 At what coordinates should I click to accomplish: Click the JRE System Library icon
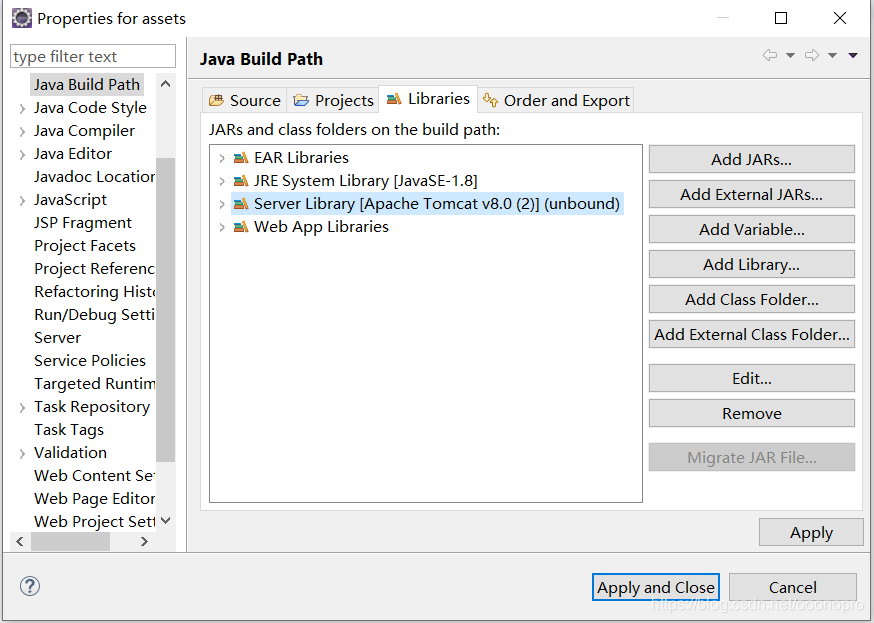[x=241, y=181]
